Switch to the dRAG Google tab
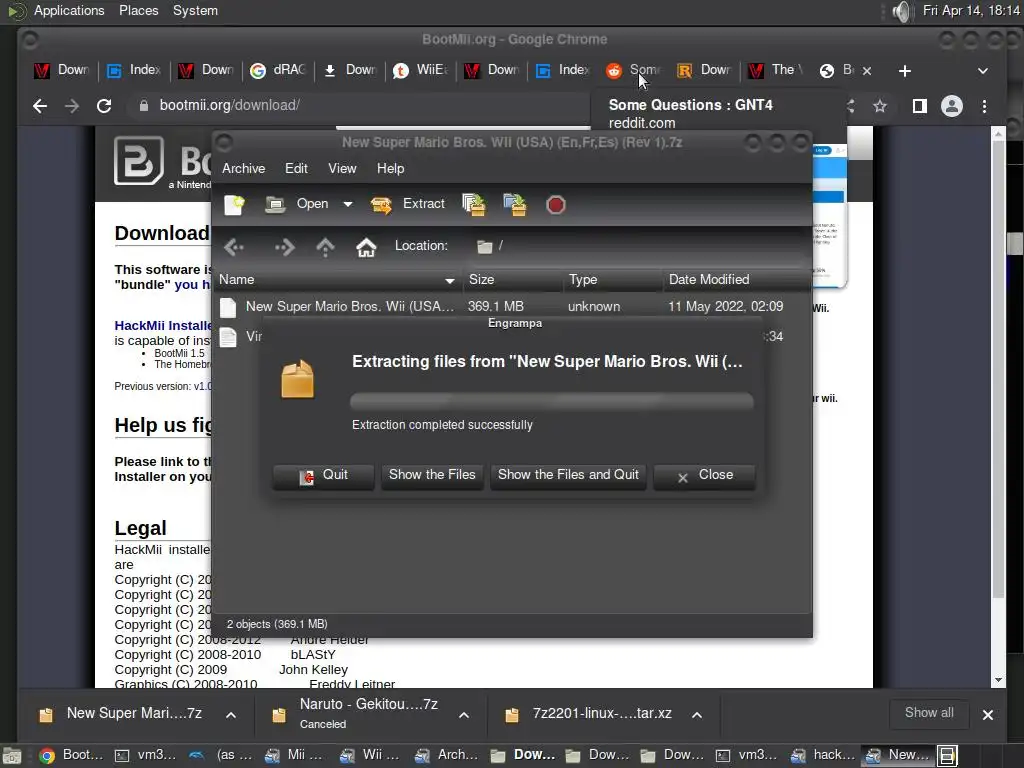Screen dimensions: 1024x768 279,70
